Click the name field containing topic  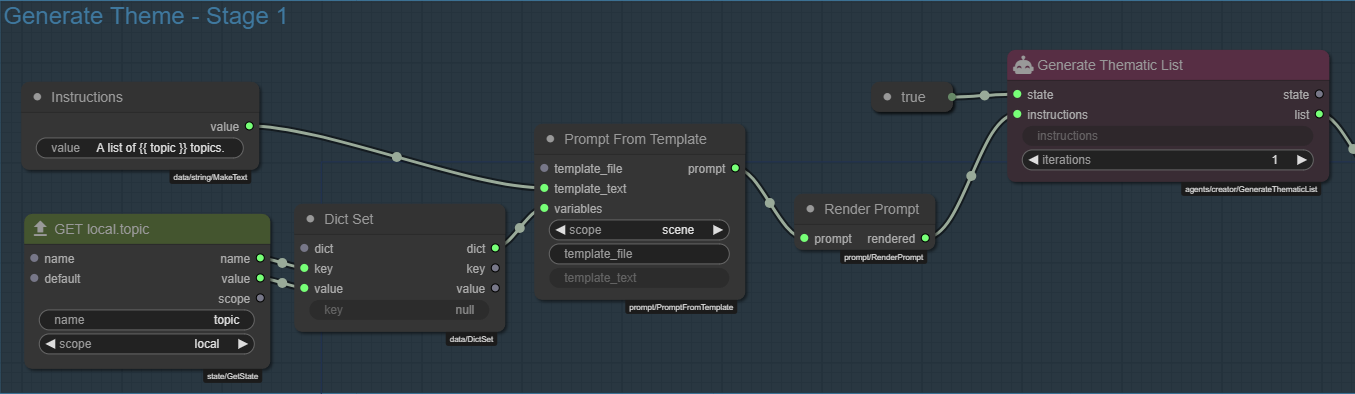click(x=146, y=320)
